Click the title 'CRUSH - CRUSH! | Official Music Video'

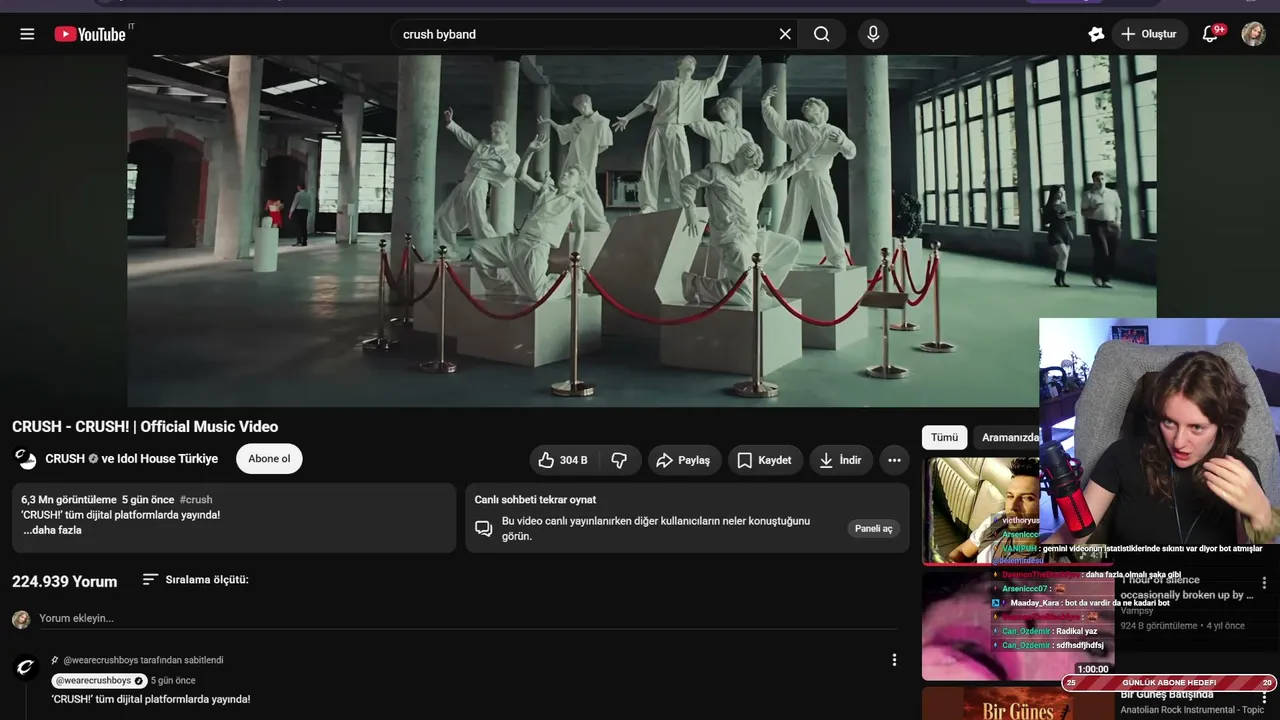(x=145, y=427)
